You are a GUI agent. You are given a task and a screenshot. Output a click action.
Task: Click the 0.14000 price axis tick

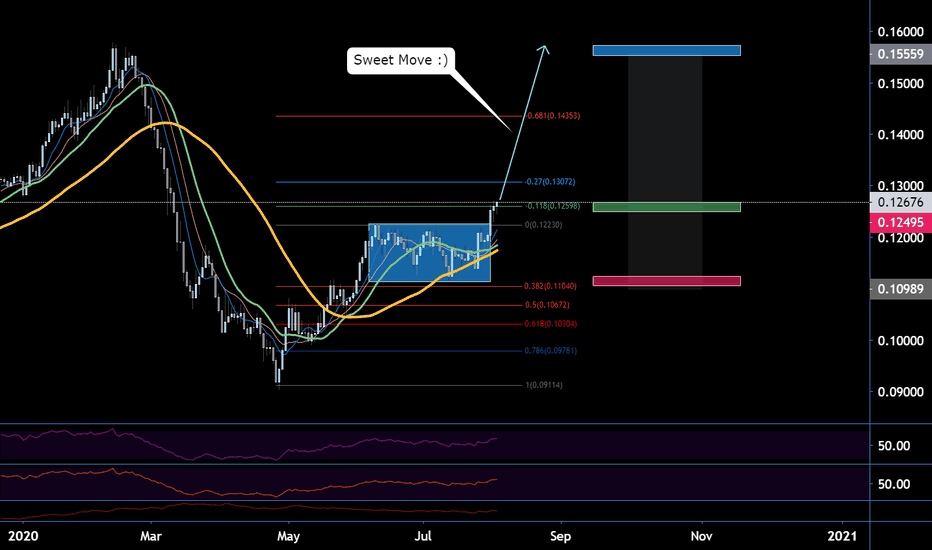pyautogui.click(x=900, y=135)
